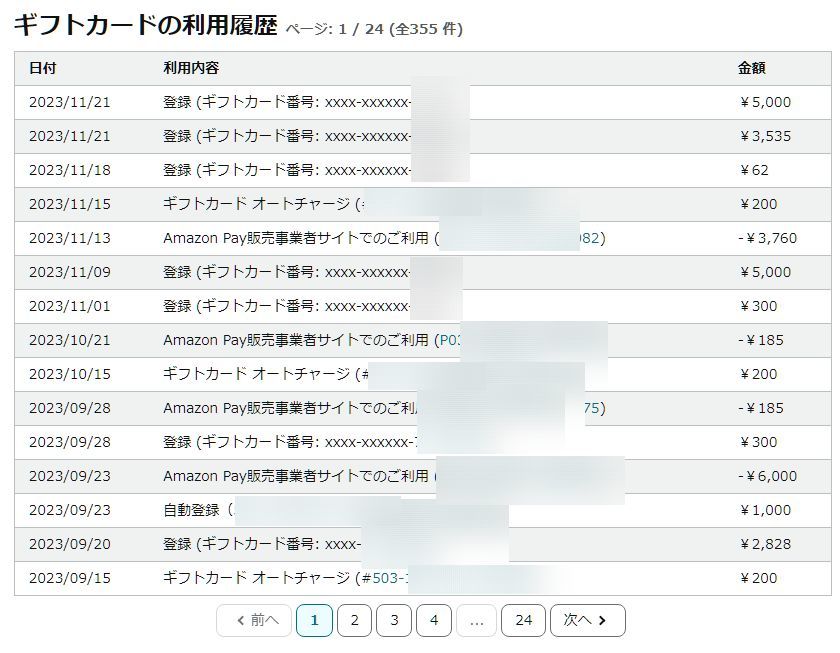
Task: Open the #503 auto-charge order link
Action: (383, 578)
